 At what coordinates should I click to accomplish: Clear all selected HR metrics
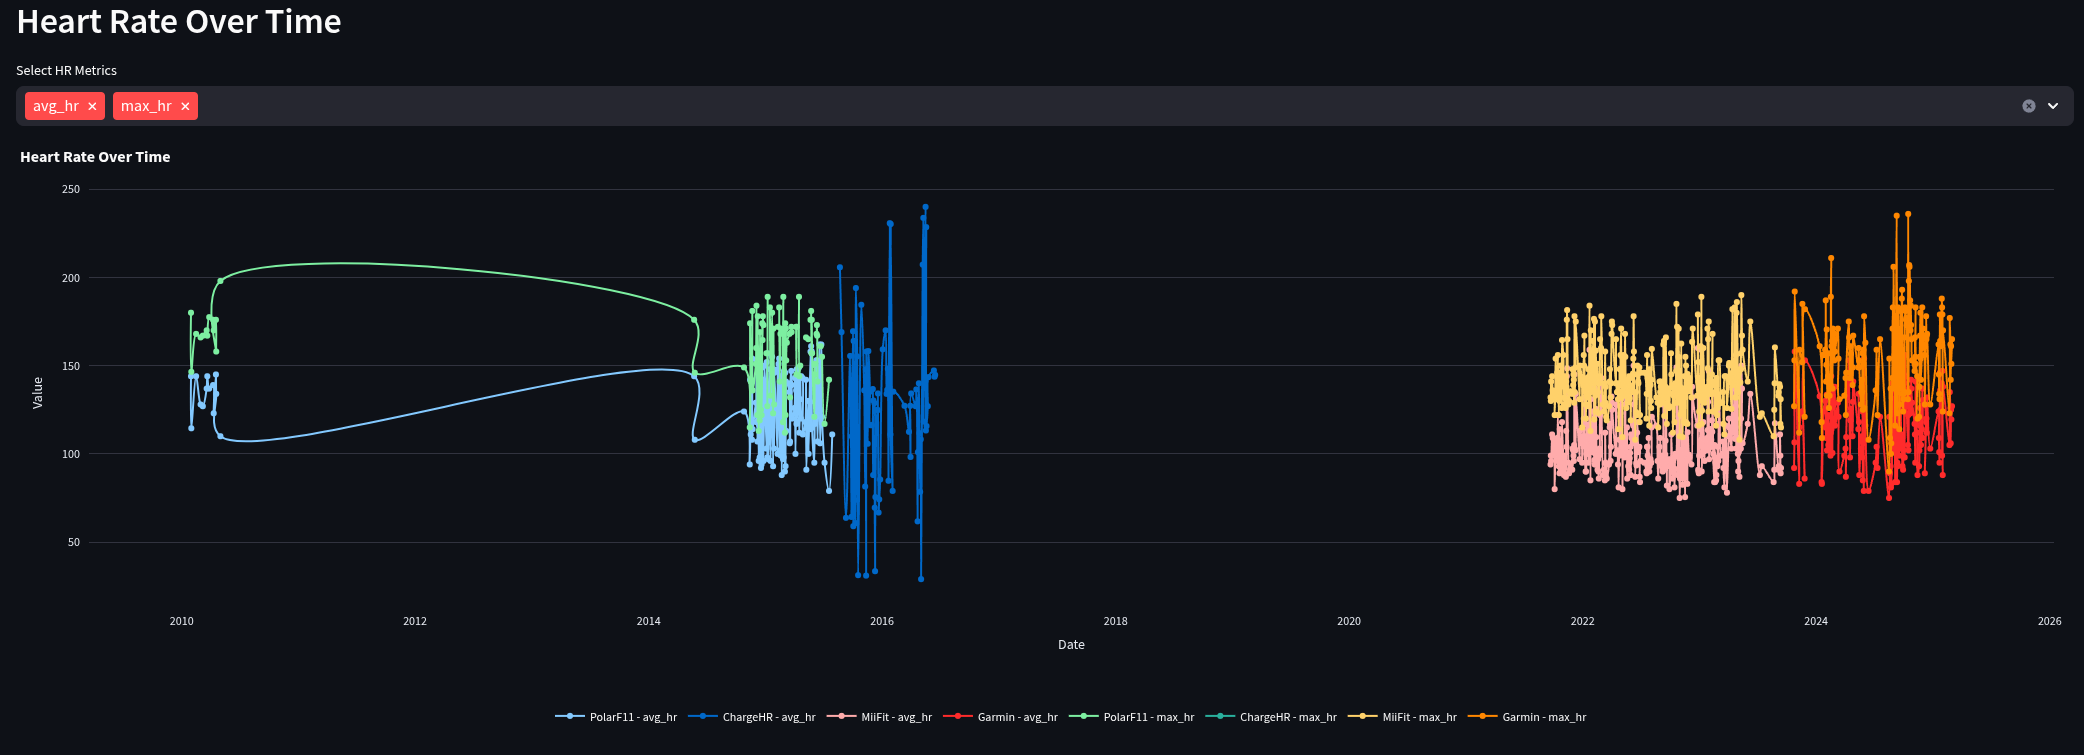tap(2029, 106)
